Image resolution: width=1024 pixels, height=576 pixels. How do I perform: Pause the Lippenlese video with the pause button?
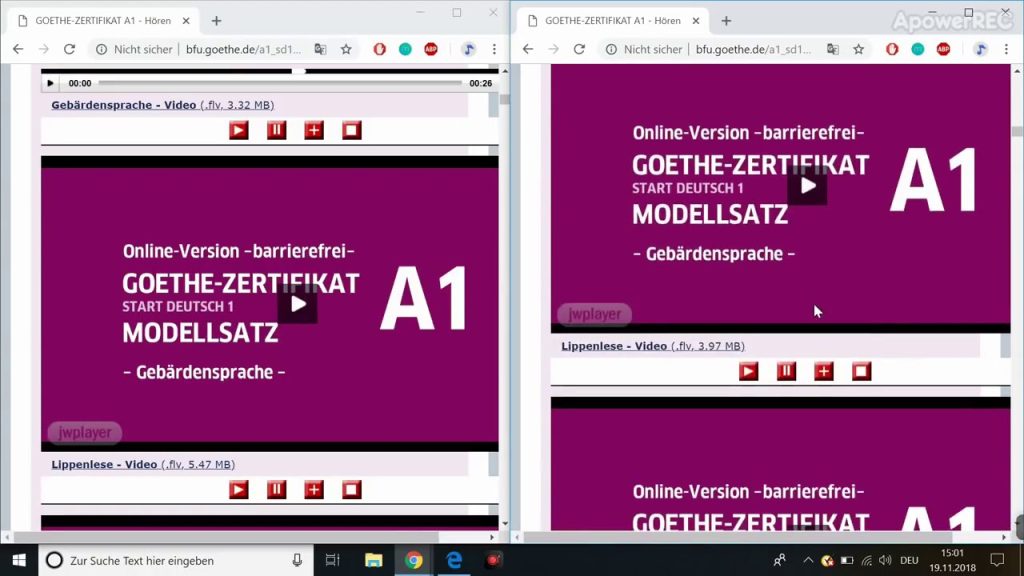(276, 489)
